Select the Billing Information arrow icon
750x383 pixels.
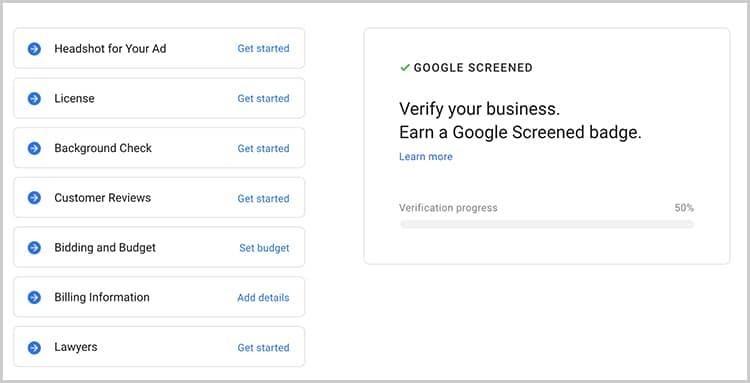tap(34, 297)
